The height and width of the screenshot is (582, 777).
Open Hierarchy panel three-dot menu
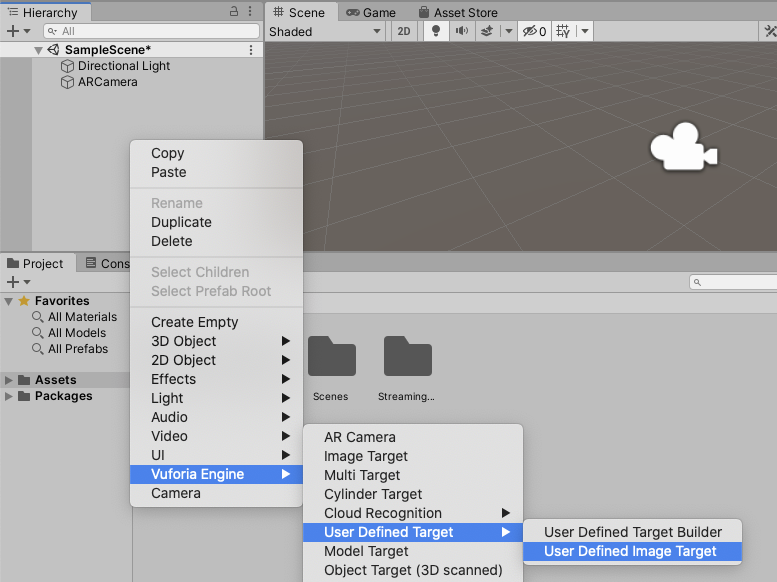[x=250, y=11]
